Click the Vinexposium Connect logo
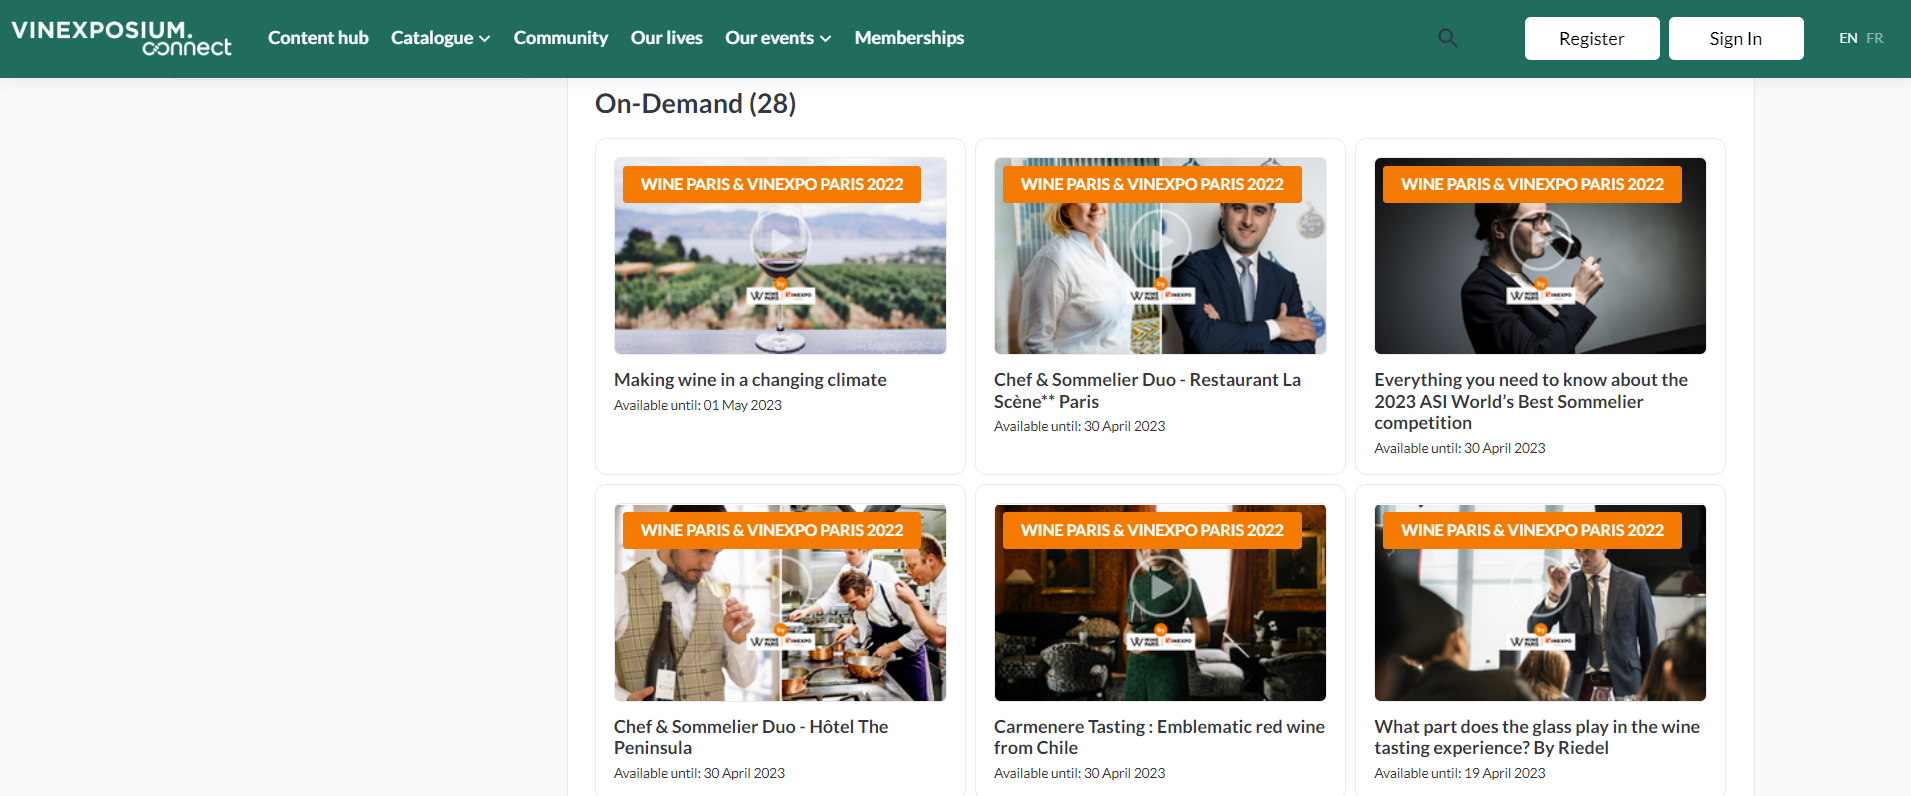The width and height of the screenshot is (1911, 796). point(121,38)
